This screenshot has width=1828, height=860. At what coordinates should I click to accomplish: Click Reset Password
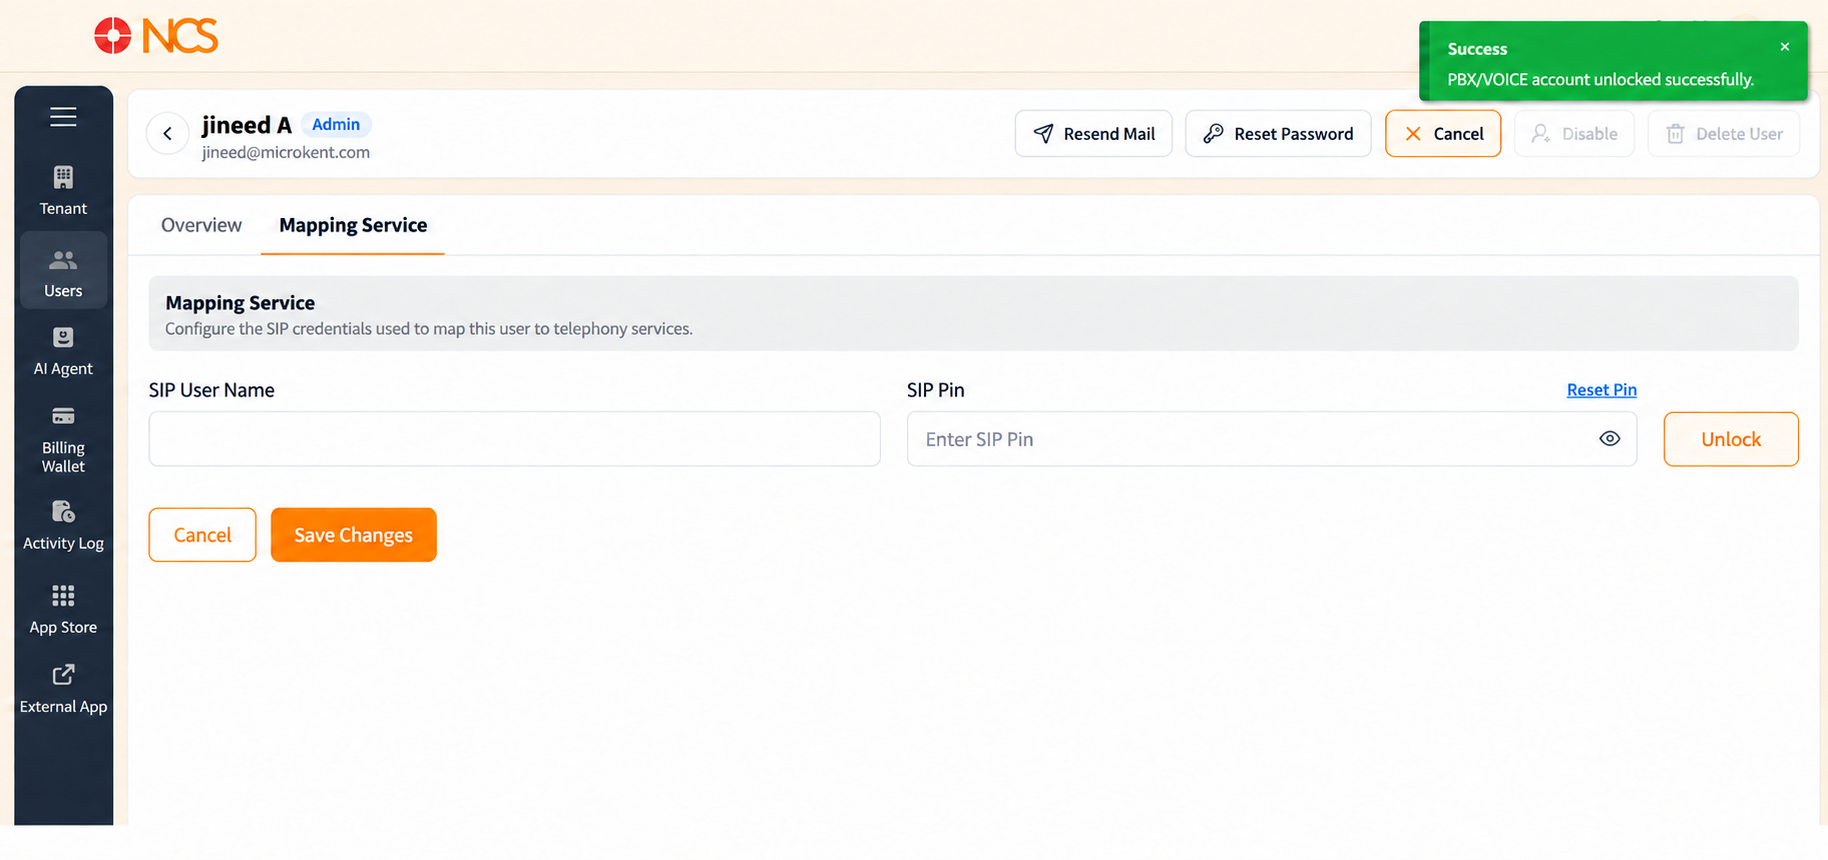[1278, 134]
